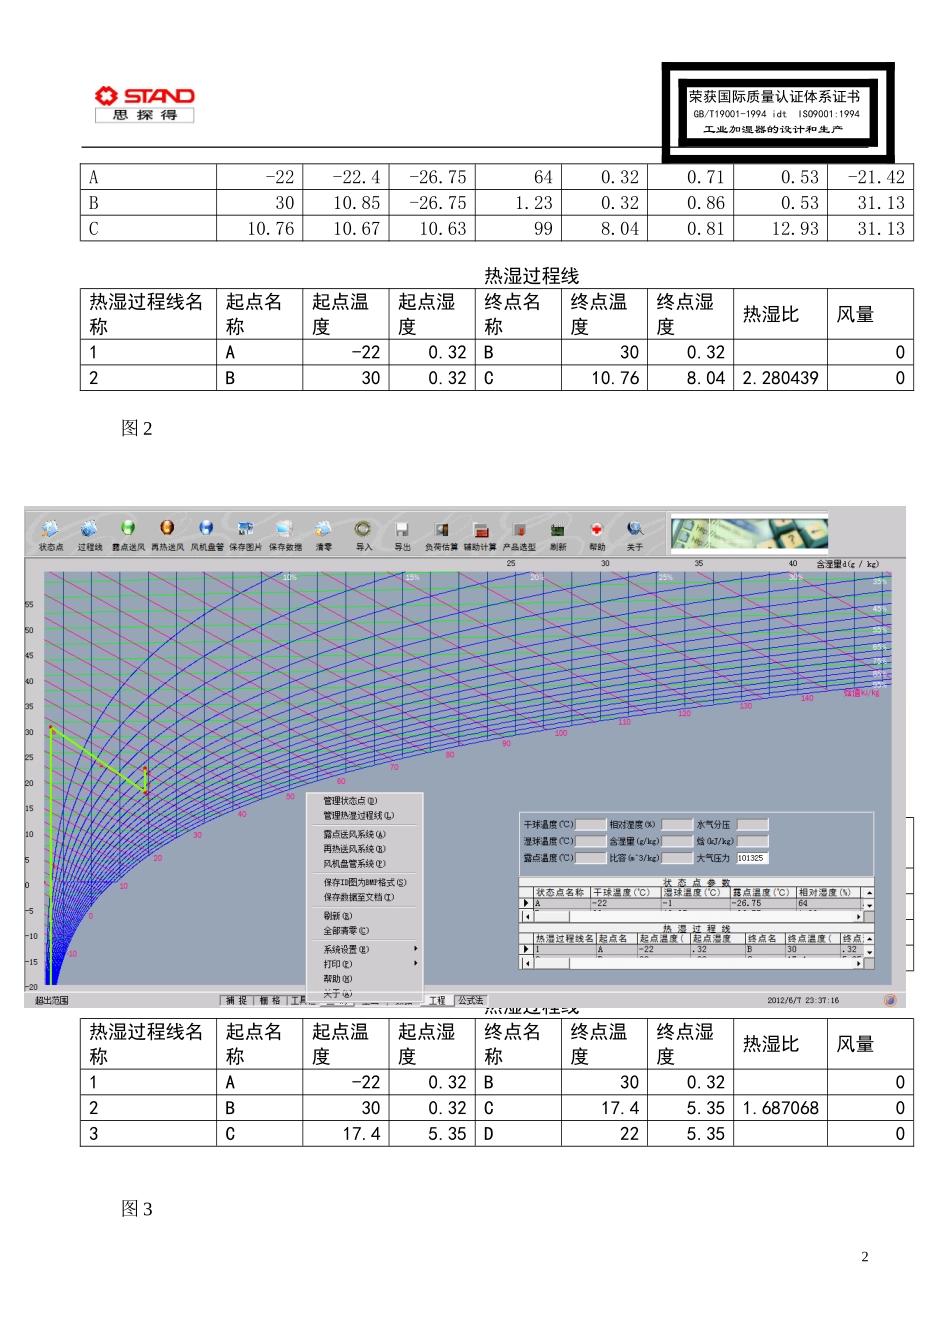
Task: Click the 终点名 column header in 热湿过程线
Action: point(765,938)
